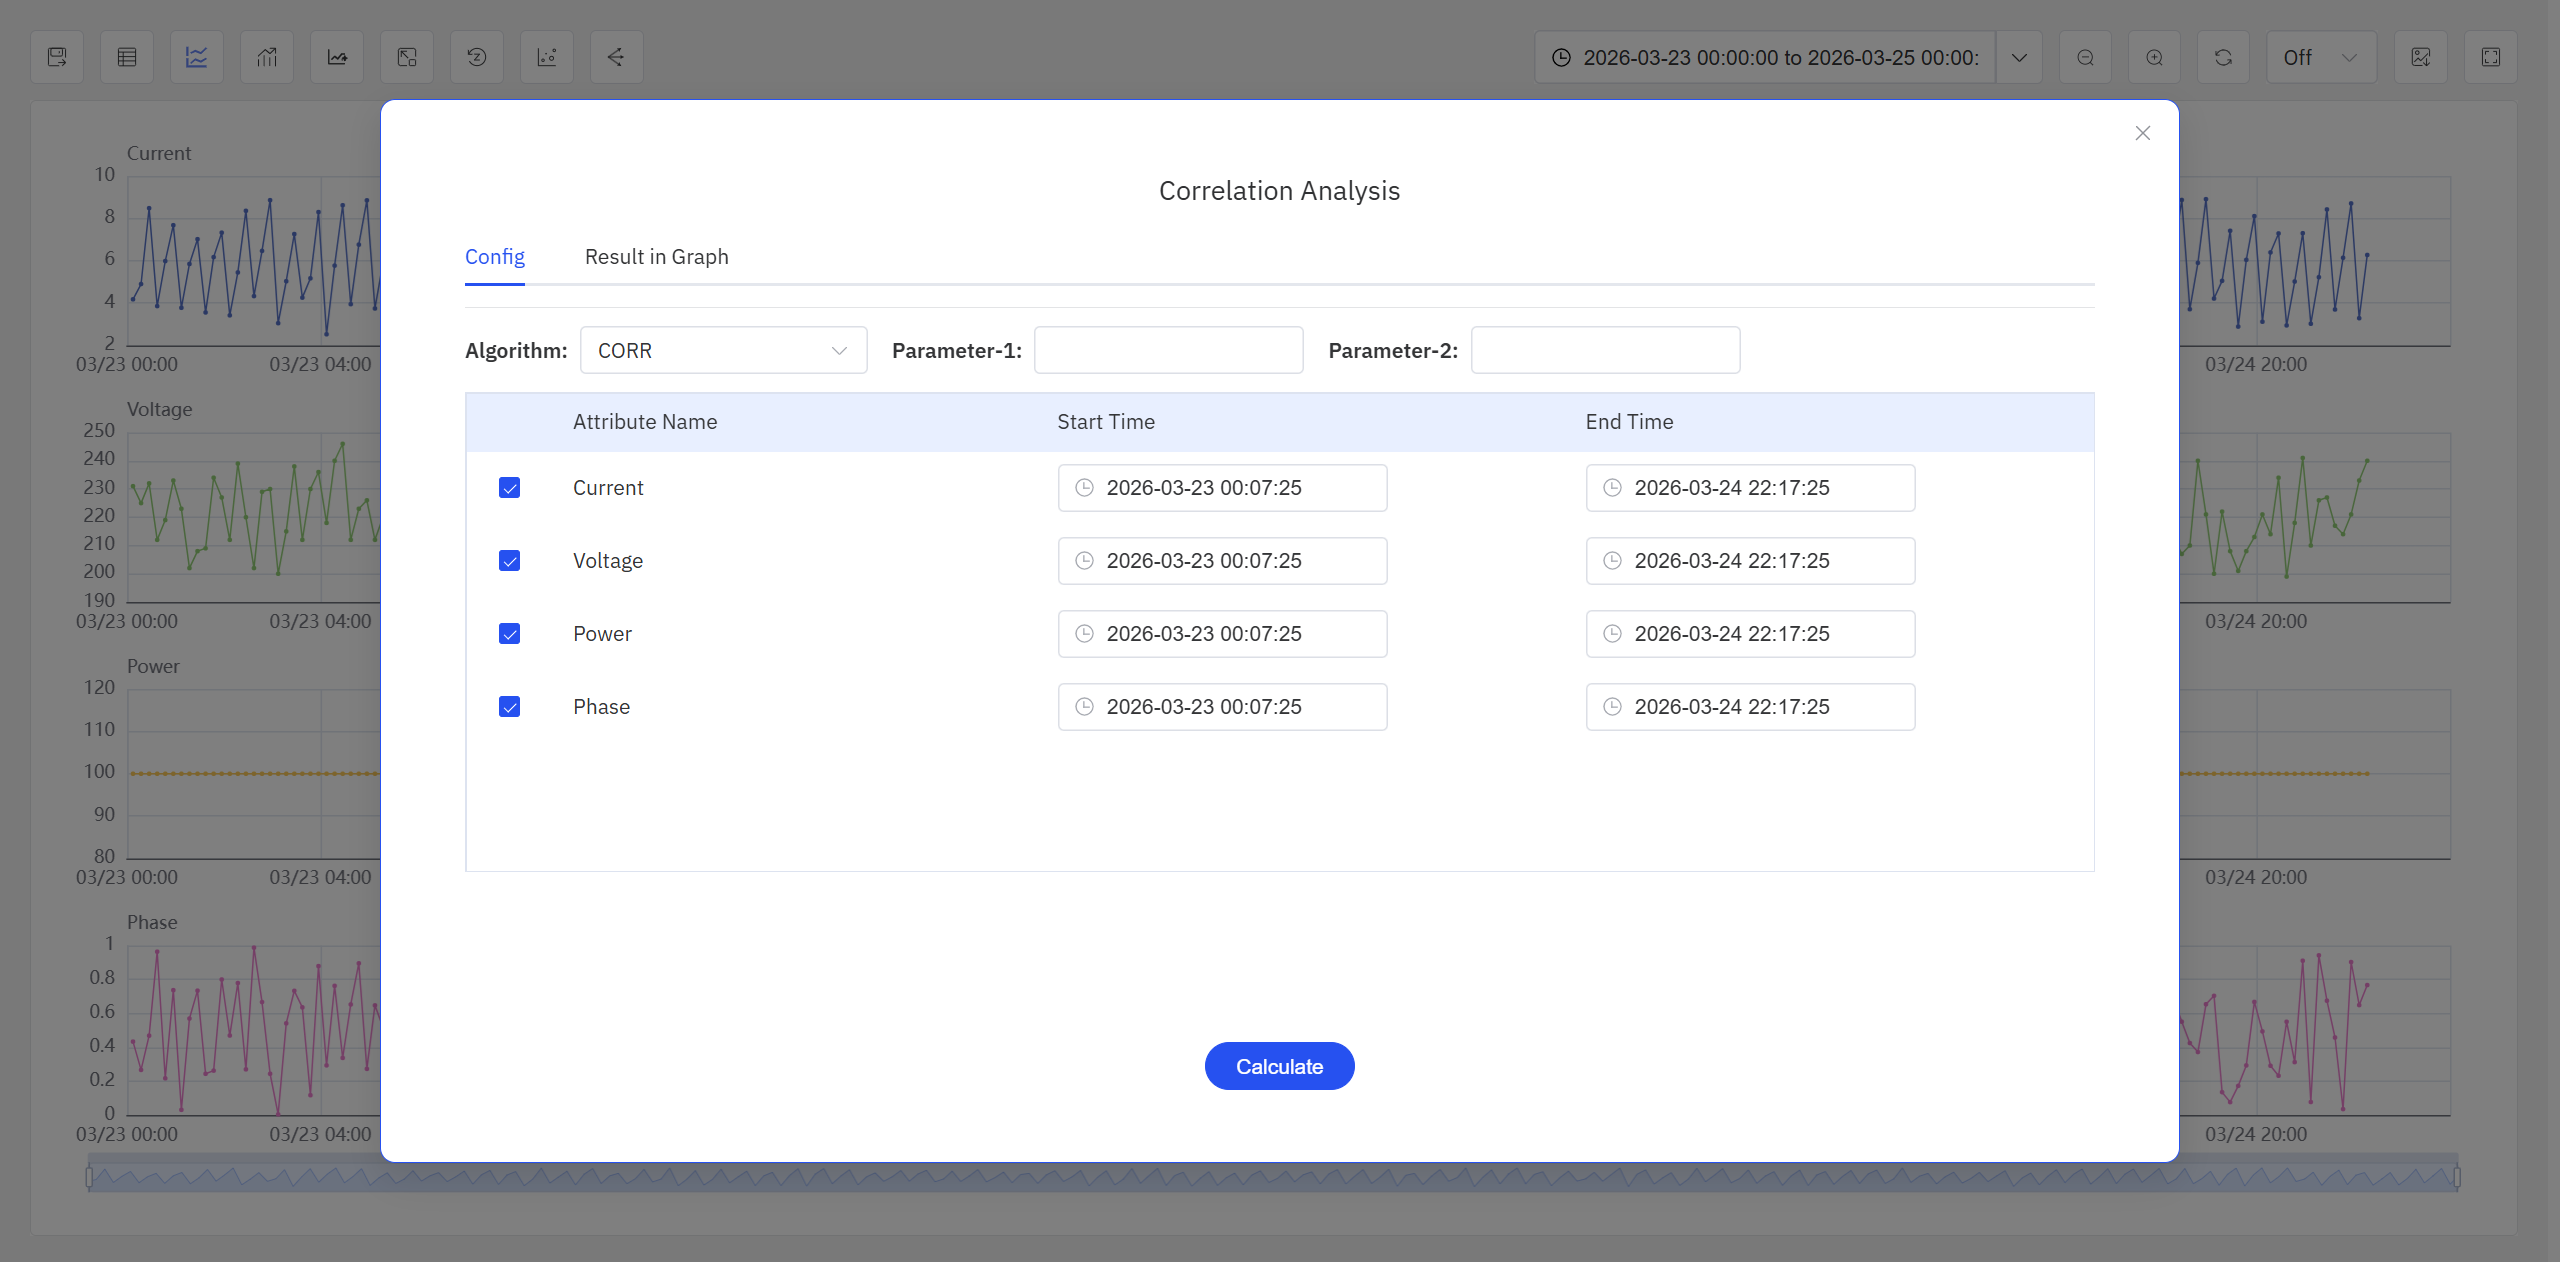The width and height of the screenshot is (2560, 1262).
Task: Click the bar chart icon
Action: coord(266,57)
